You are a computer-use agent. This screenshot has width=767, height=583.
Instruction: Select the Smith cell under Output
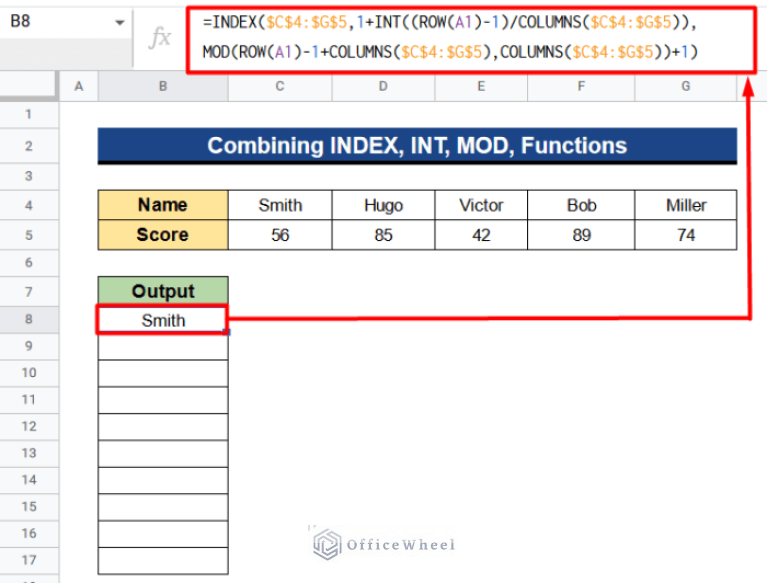point(163,320)
